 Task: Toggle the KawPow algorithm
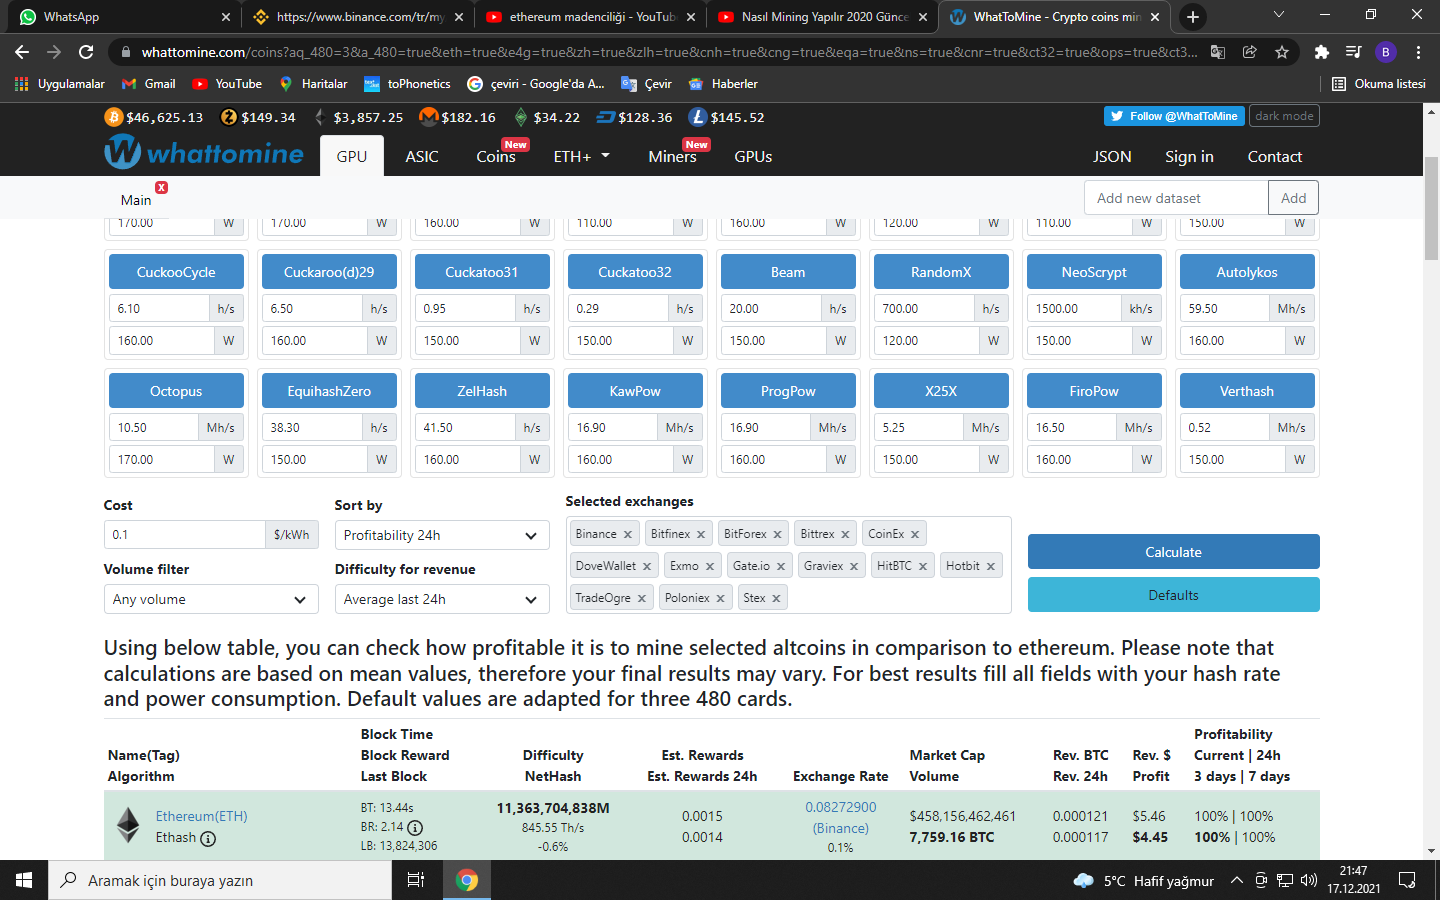635,391
